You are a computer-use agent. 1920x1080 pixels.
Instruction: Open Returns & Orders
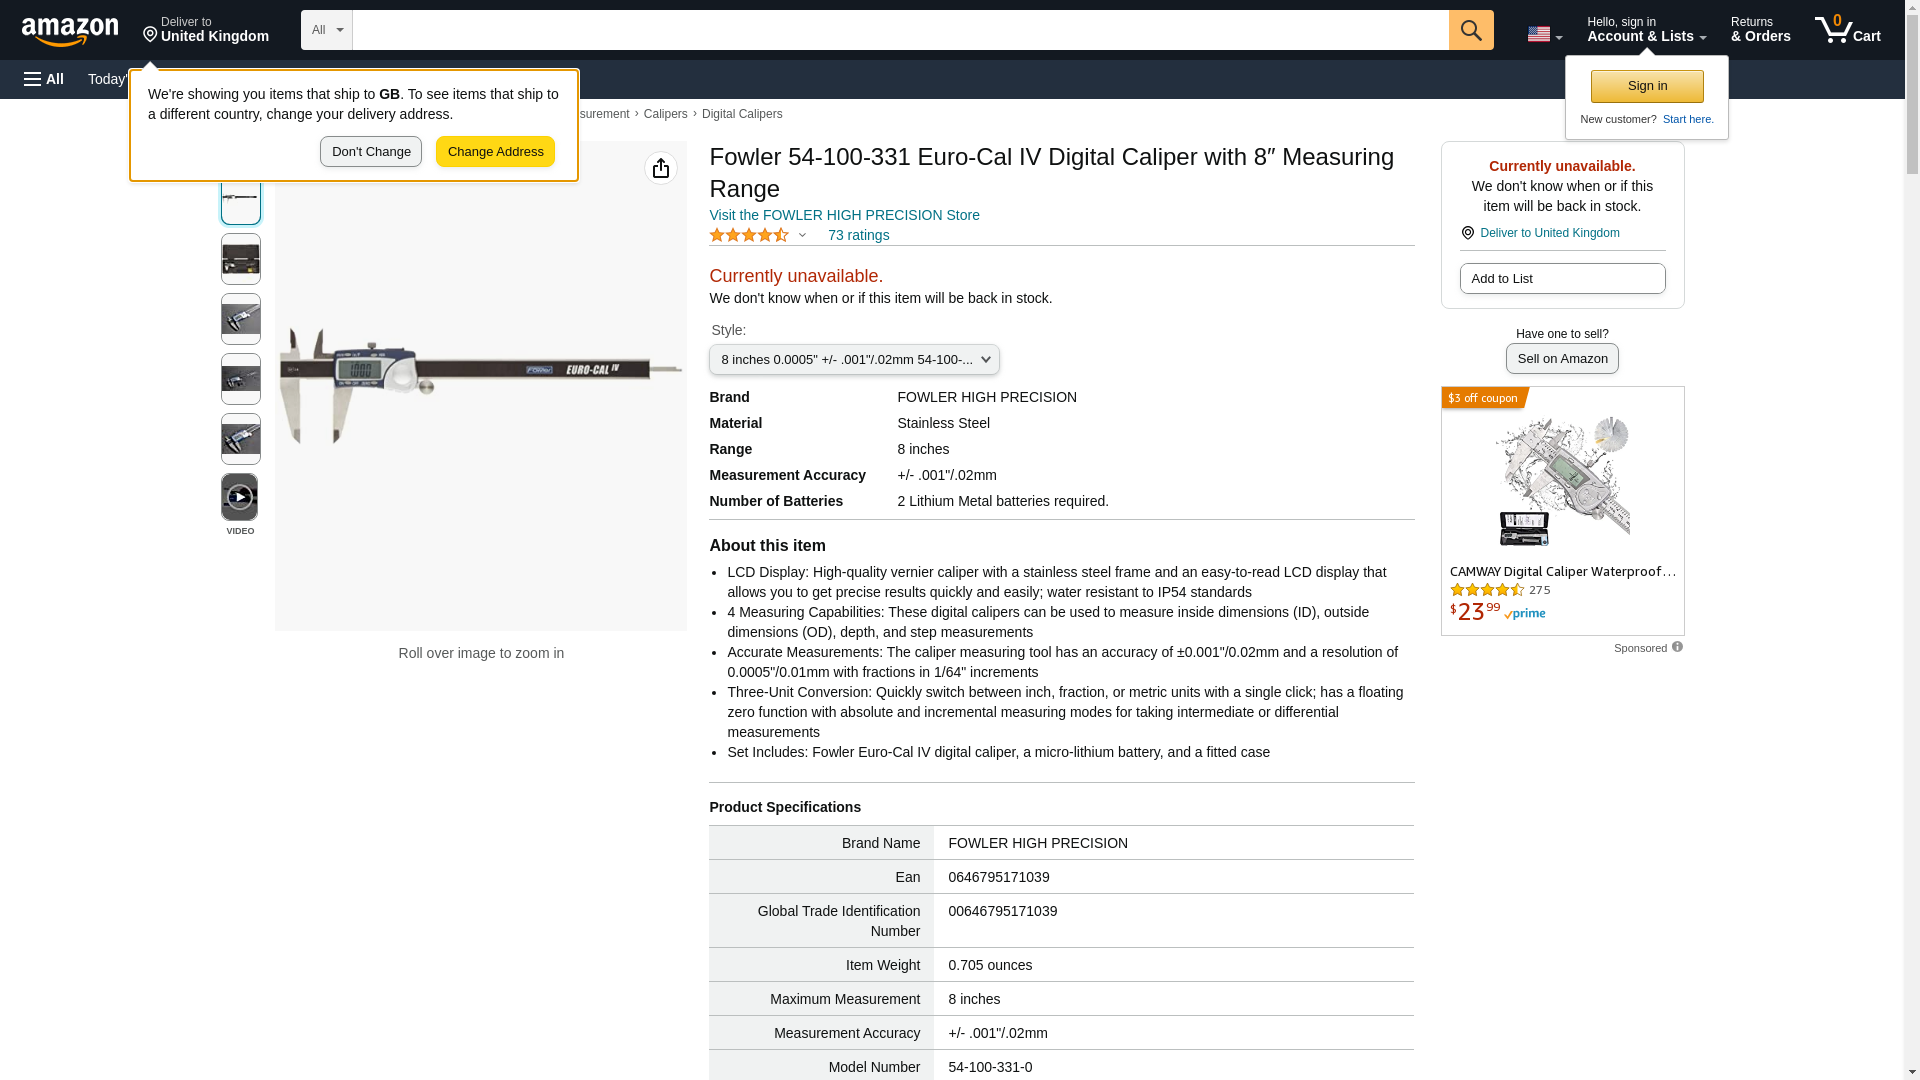pos(1760,30)
